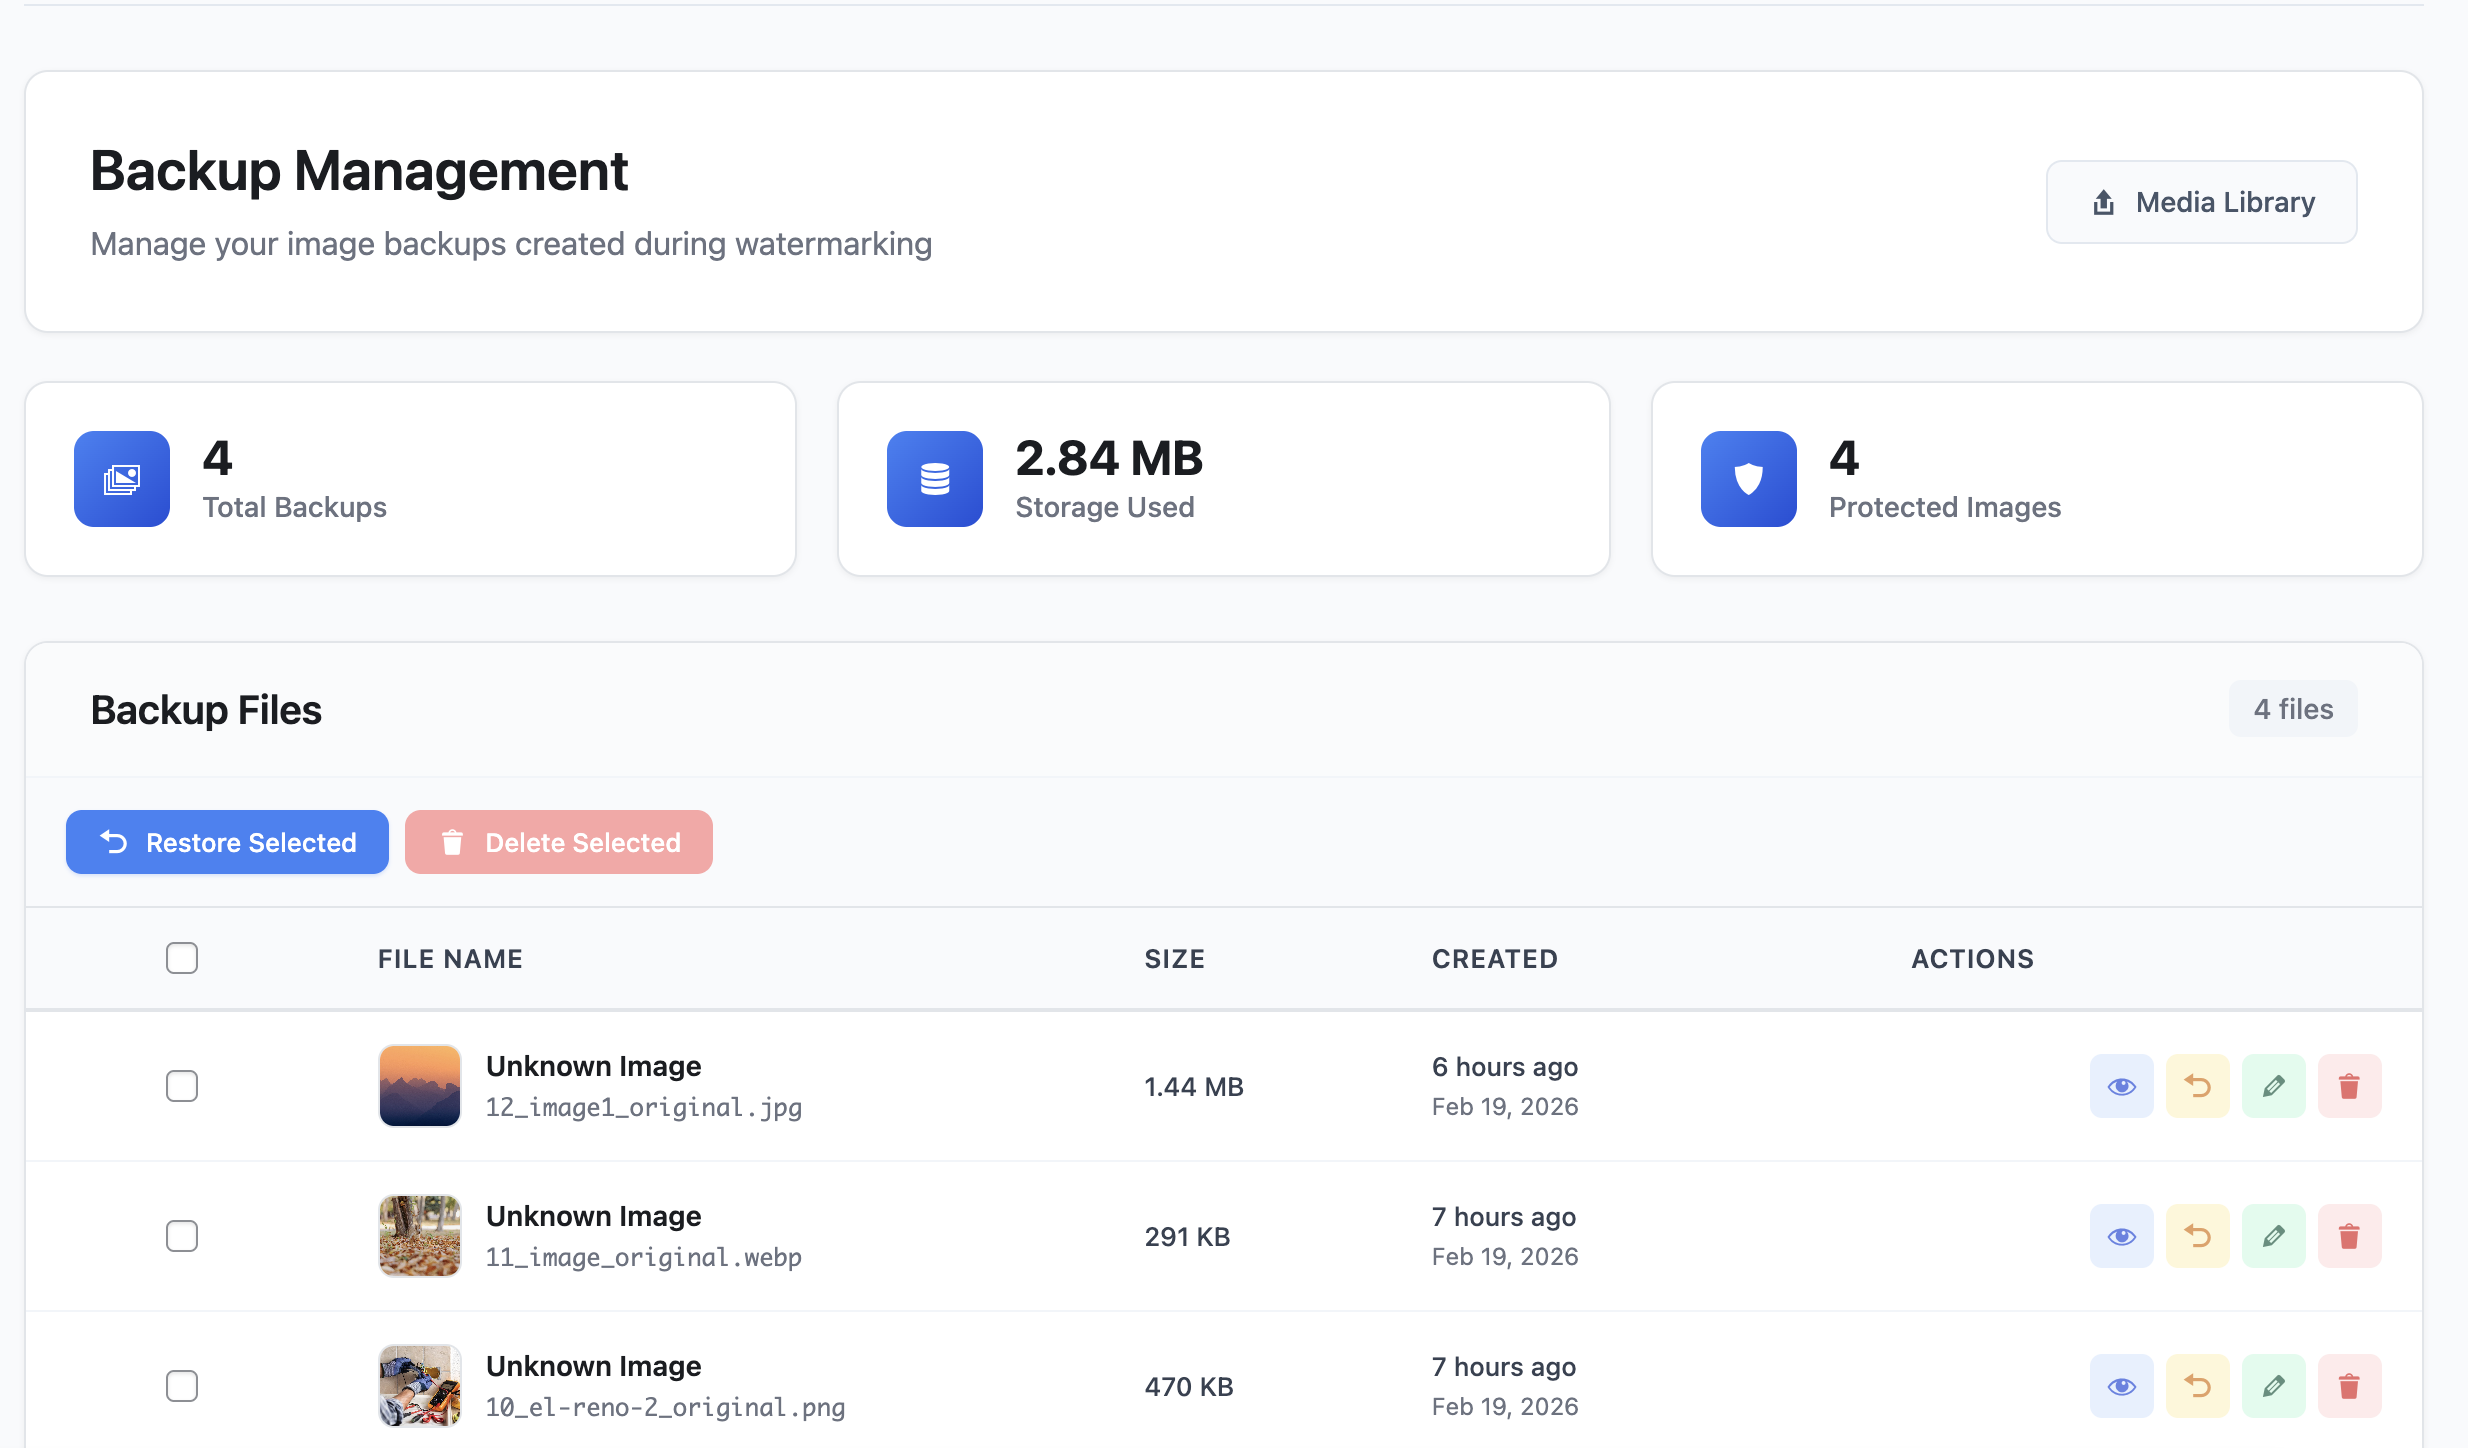Edit the 12_image1_original.jpg backup
Viewport: 2468px width, 1448px height.
(2274, 1086)
